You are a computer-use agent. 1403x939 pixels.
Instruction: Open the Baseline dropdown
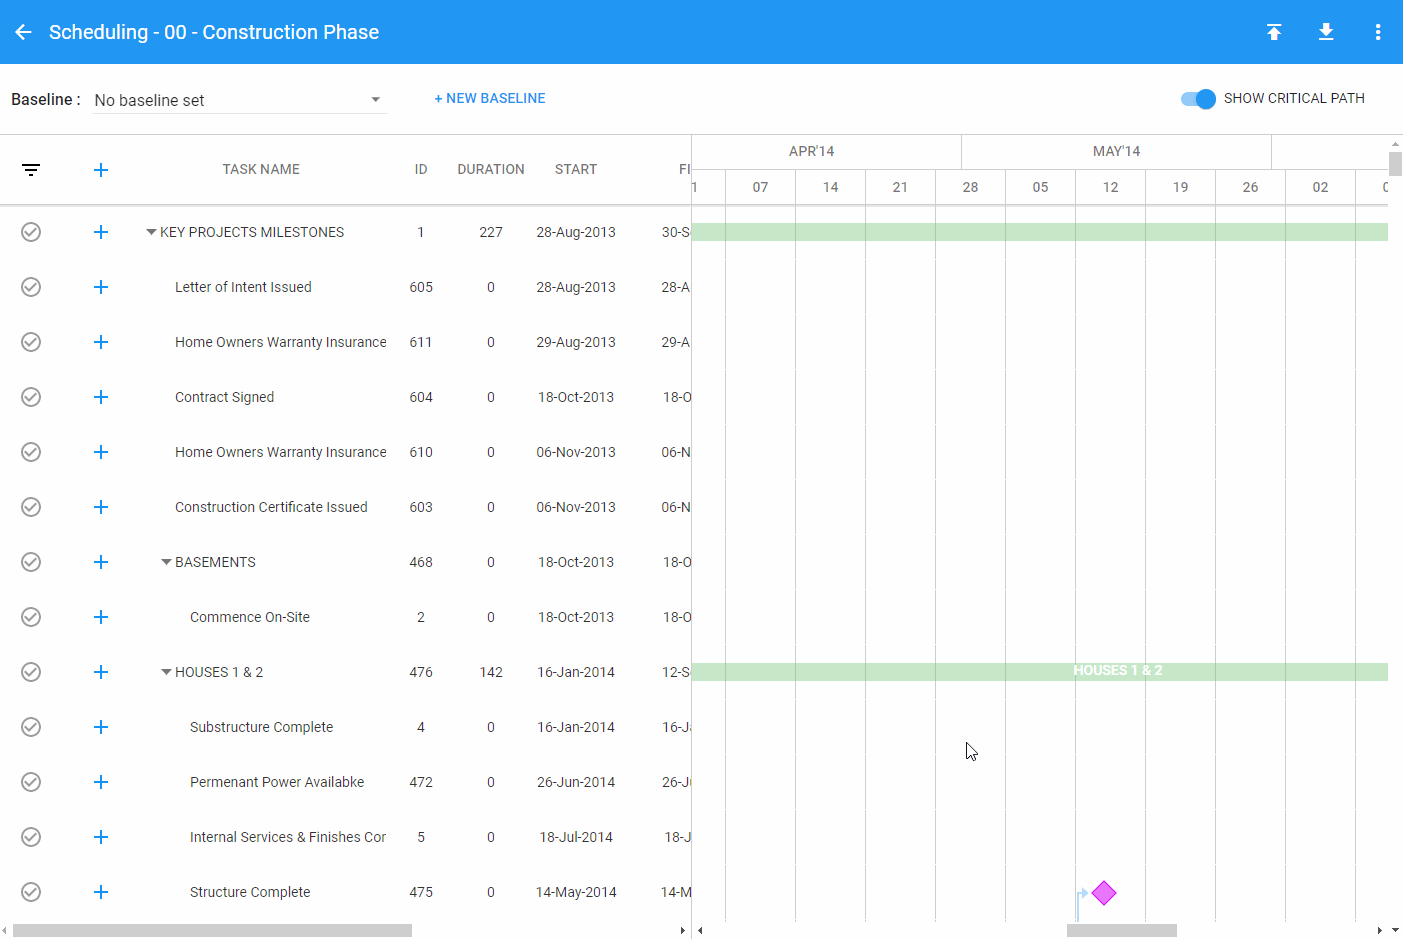click(239, 100)
